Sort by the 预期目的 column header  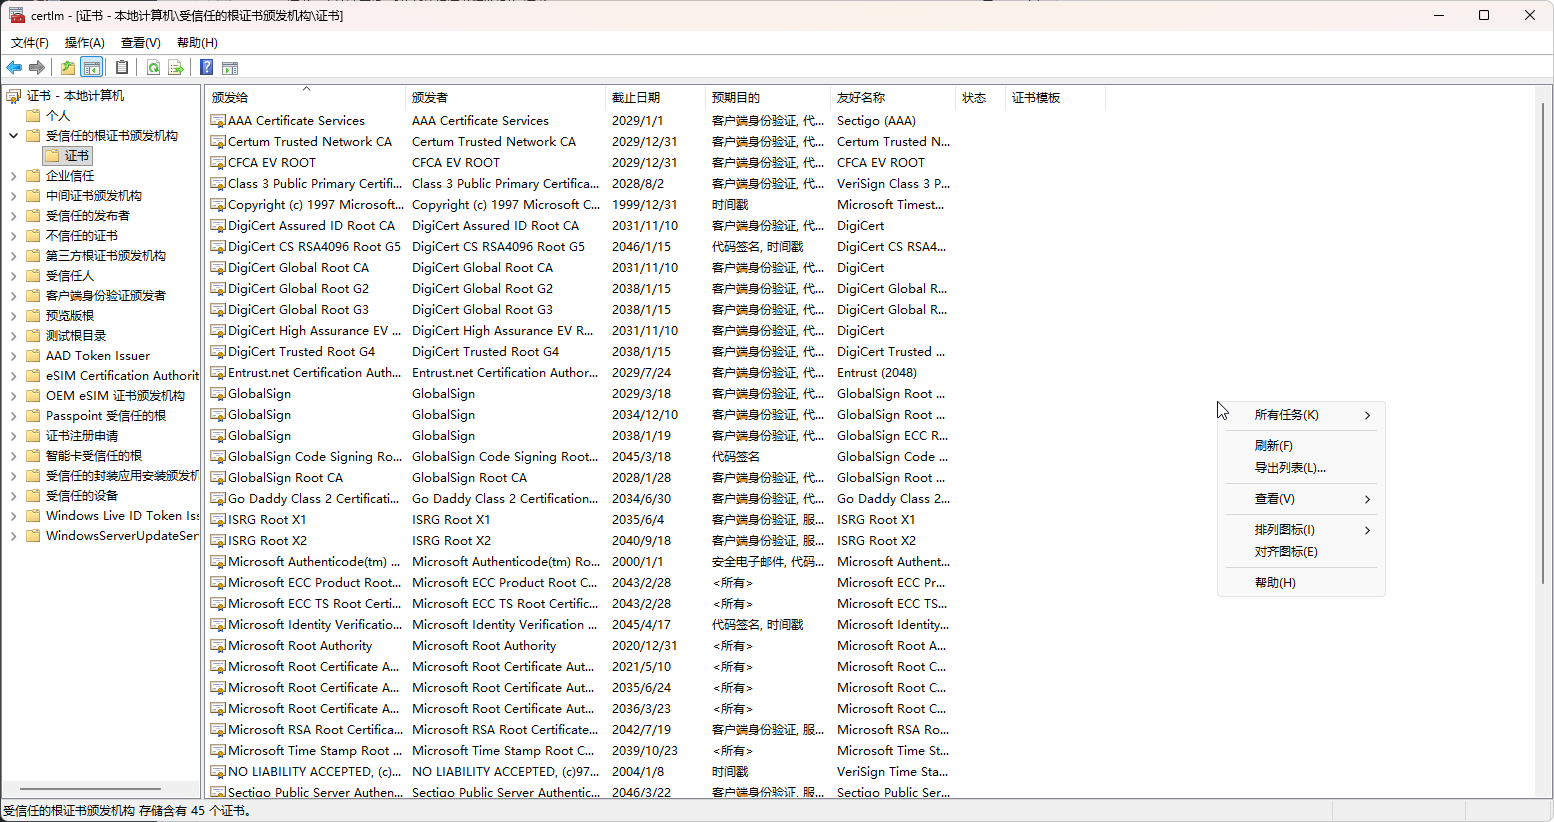click(x=768, y=98)
